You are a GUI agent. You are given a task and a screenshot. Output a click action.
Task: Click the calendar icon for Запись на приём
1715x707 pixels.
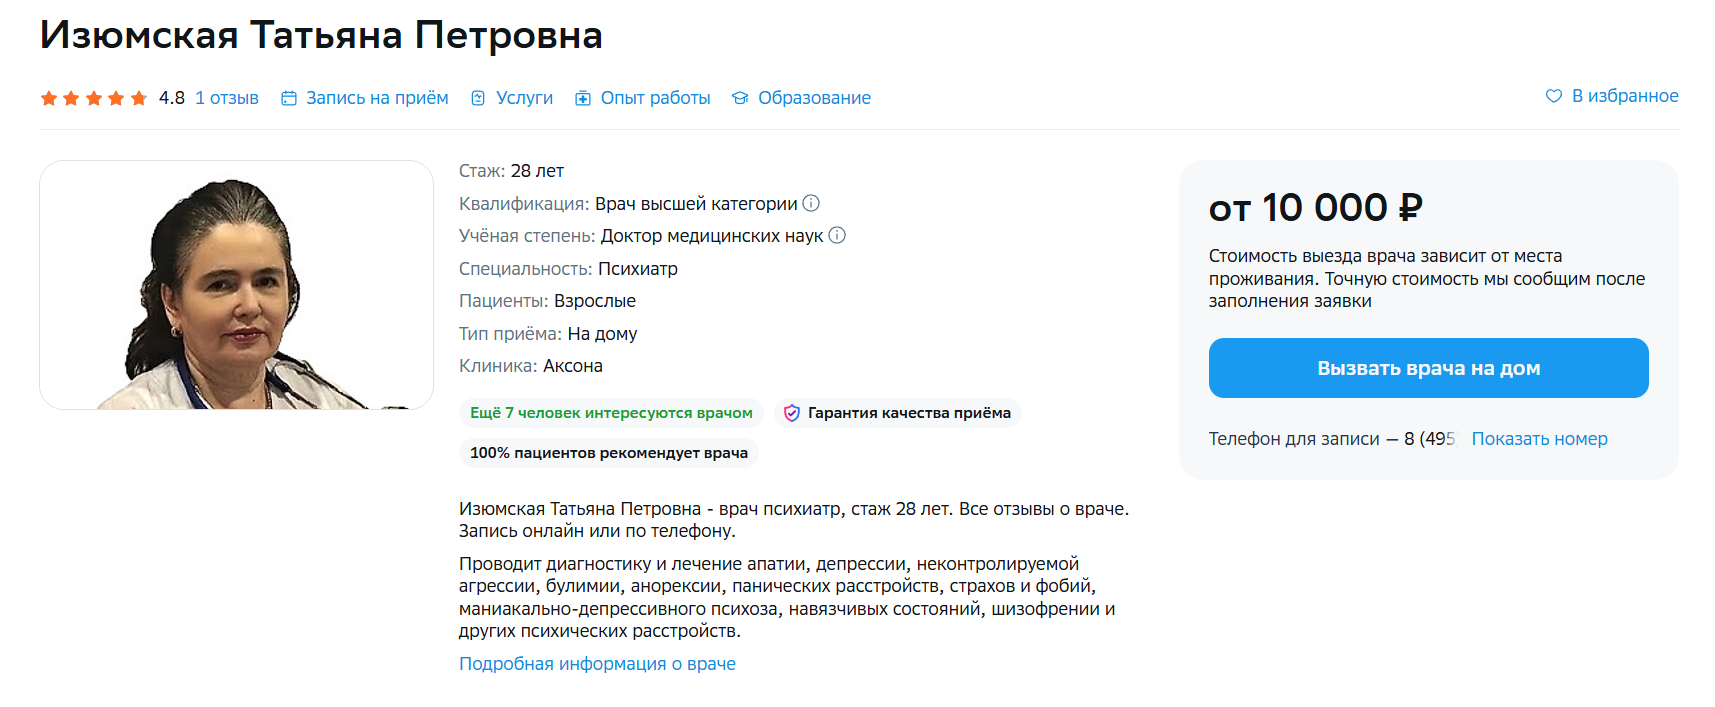pyautogui.click(x=289, y=98)
